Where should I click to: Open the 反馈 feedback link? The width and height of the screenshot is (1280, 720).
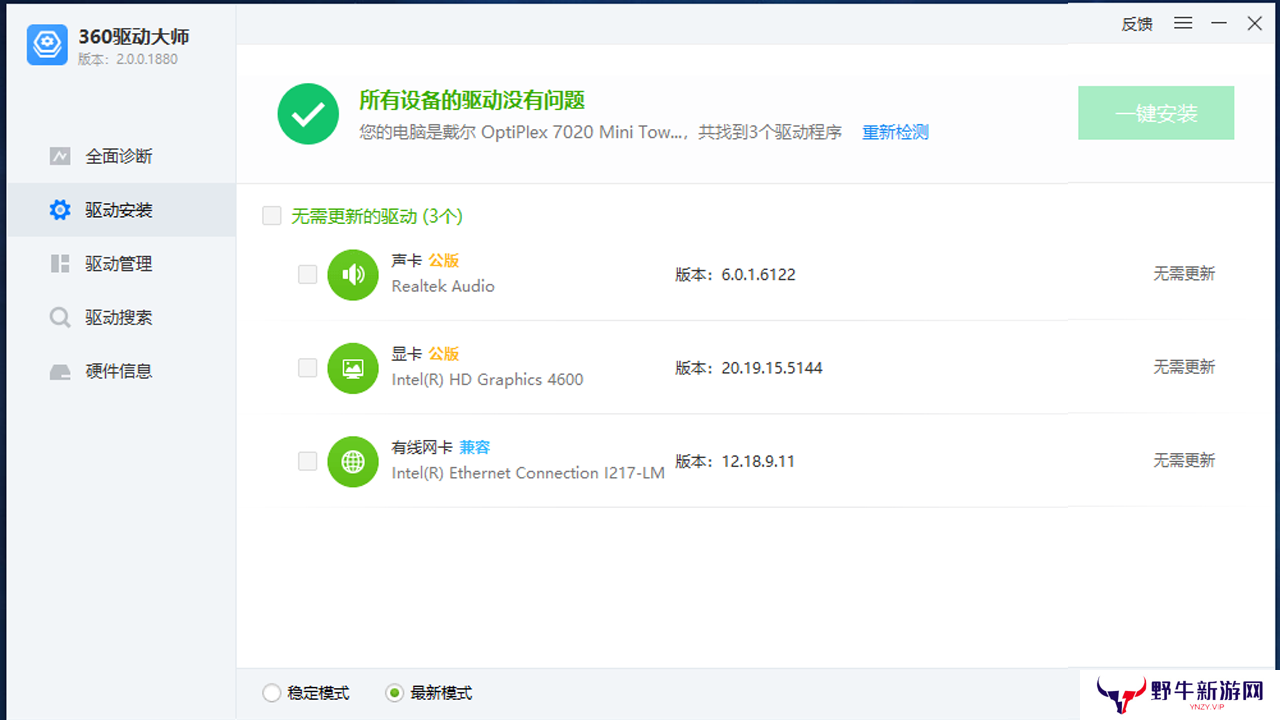click(x=1137, y=24)
